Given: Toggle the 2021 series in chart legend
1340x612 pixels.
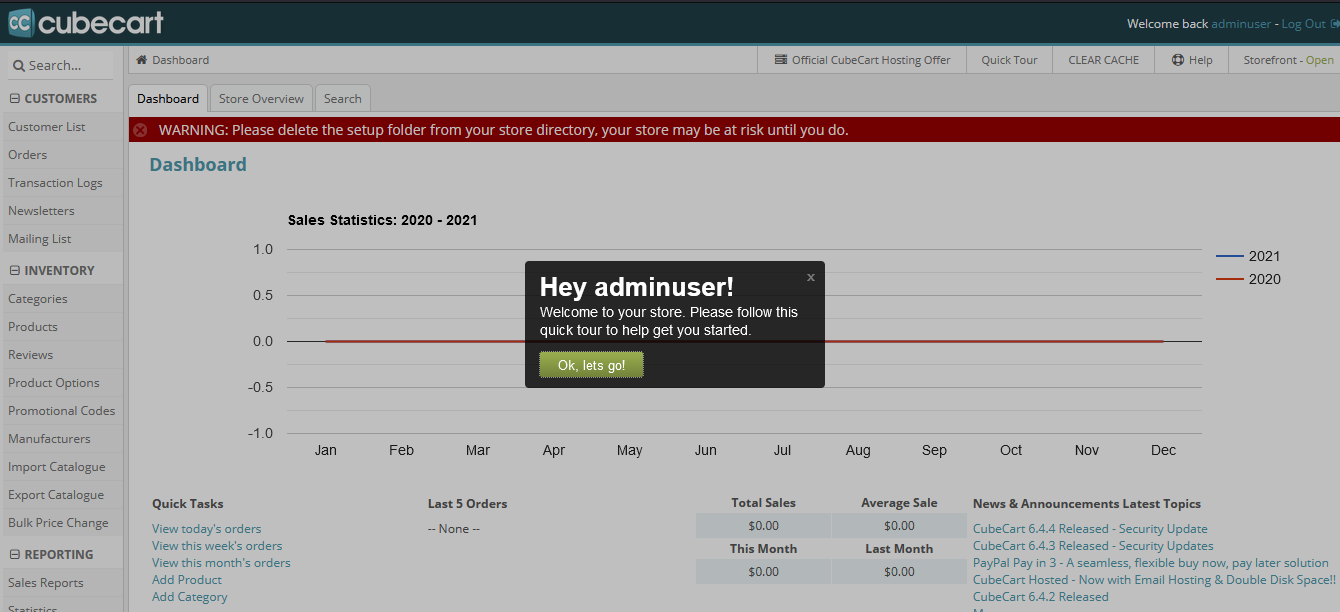Looking at the screenshot, I should (1248, 256).
